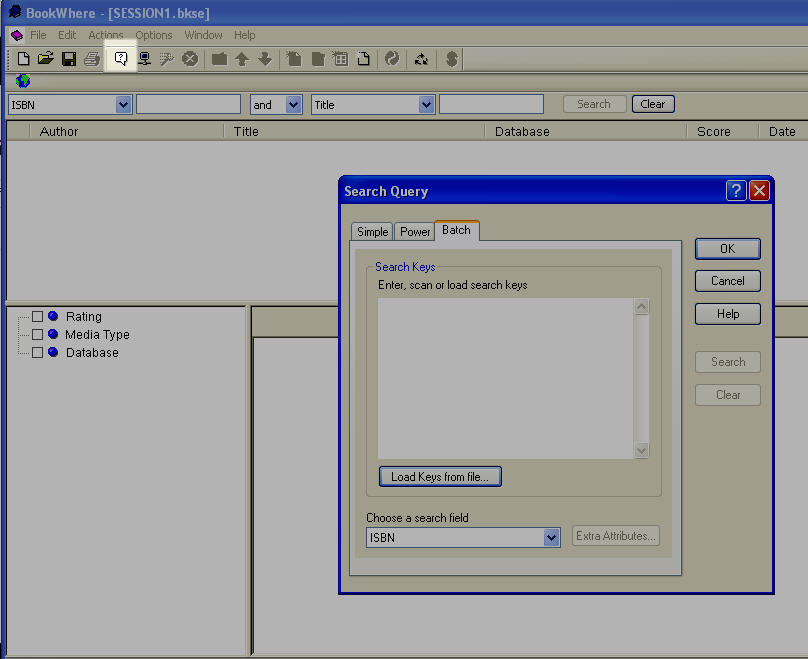Click the dark folder toolbar icon
The image size is (808, 659).
click(220, 59)
